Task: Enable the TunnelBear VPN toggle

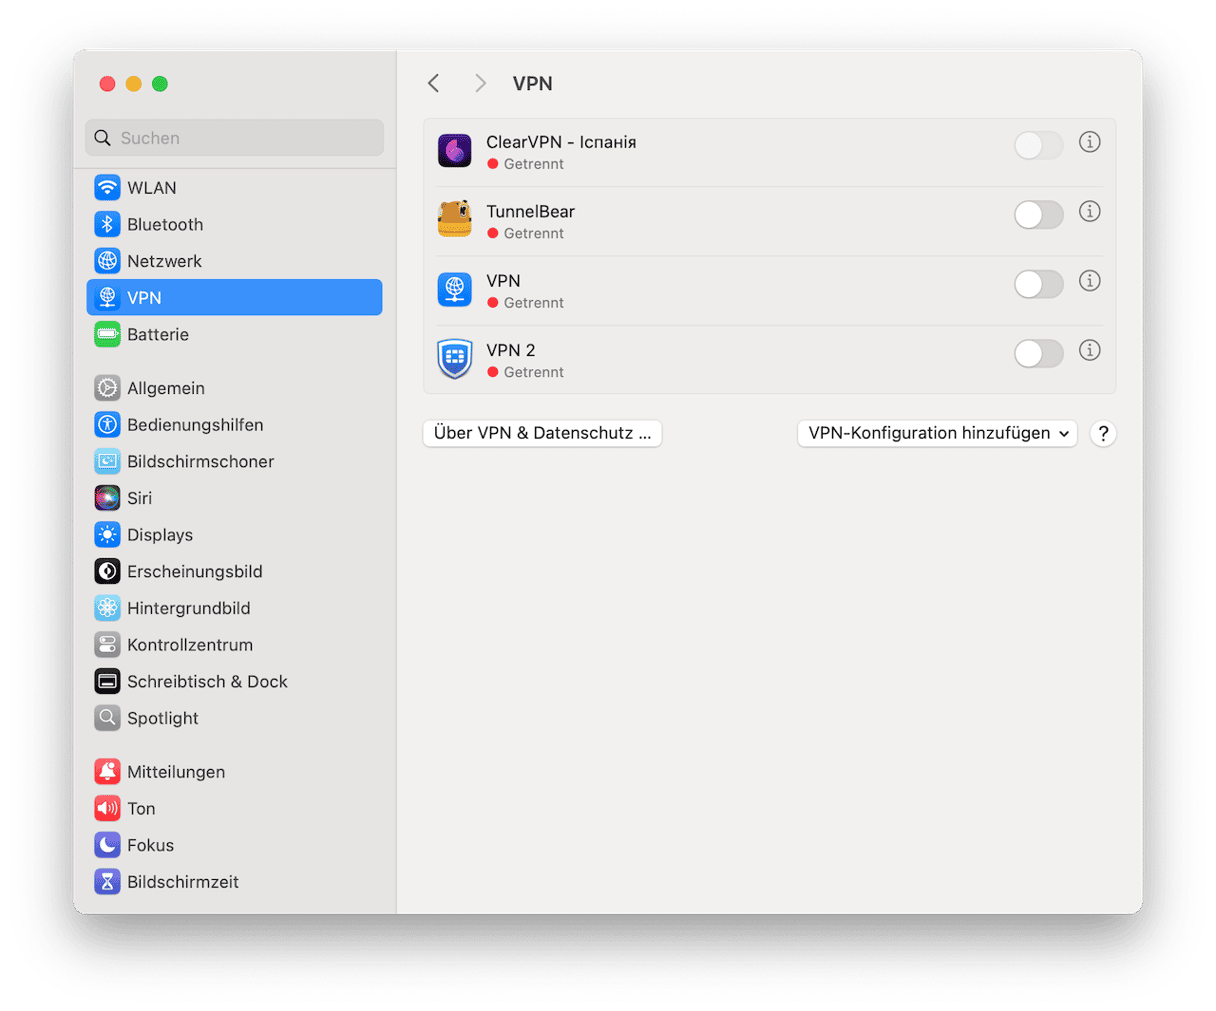Action: click(x=1038, y=215)
